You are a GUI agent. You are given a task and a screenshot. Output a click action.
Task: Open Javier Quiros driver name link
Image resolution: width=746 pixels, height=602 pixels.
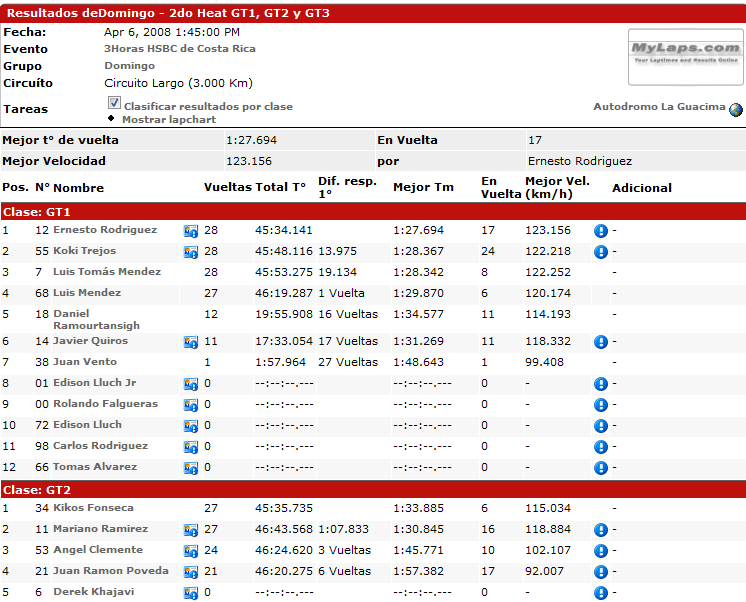[90, 341]
